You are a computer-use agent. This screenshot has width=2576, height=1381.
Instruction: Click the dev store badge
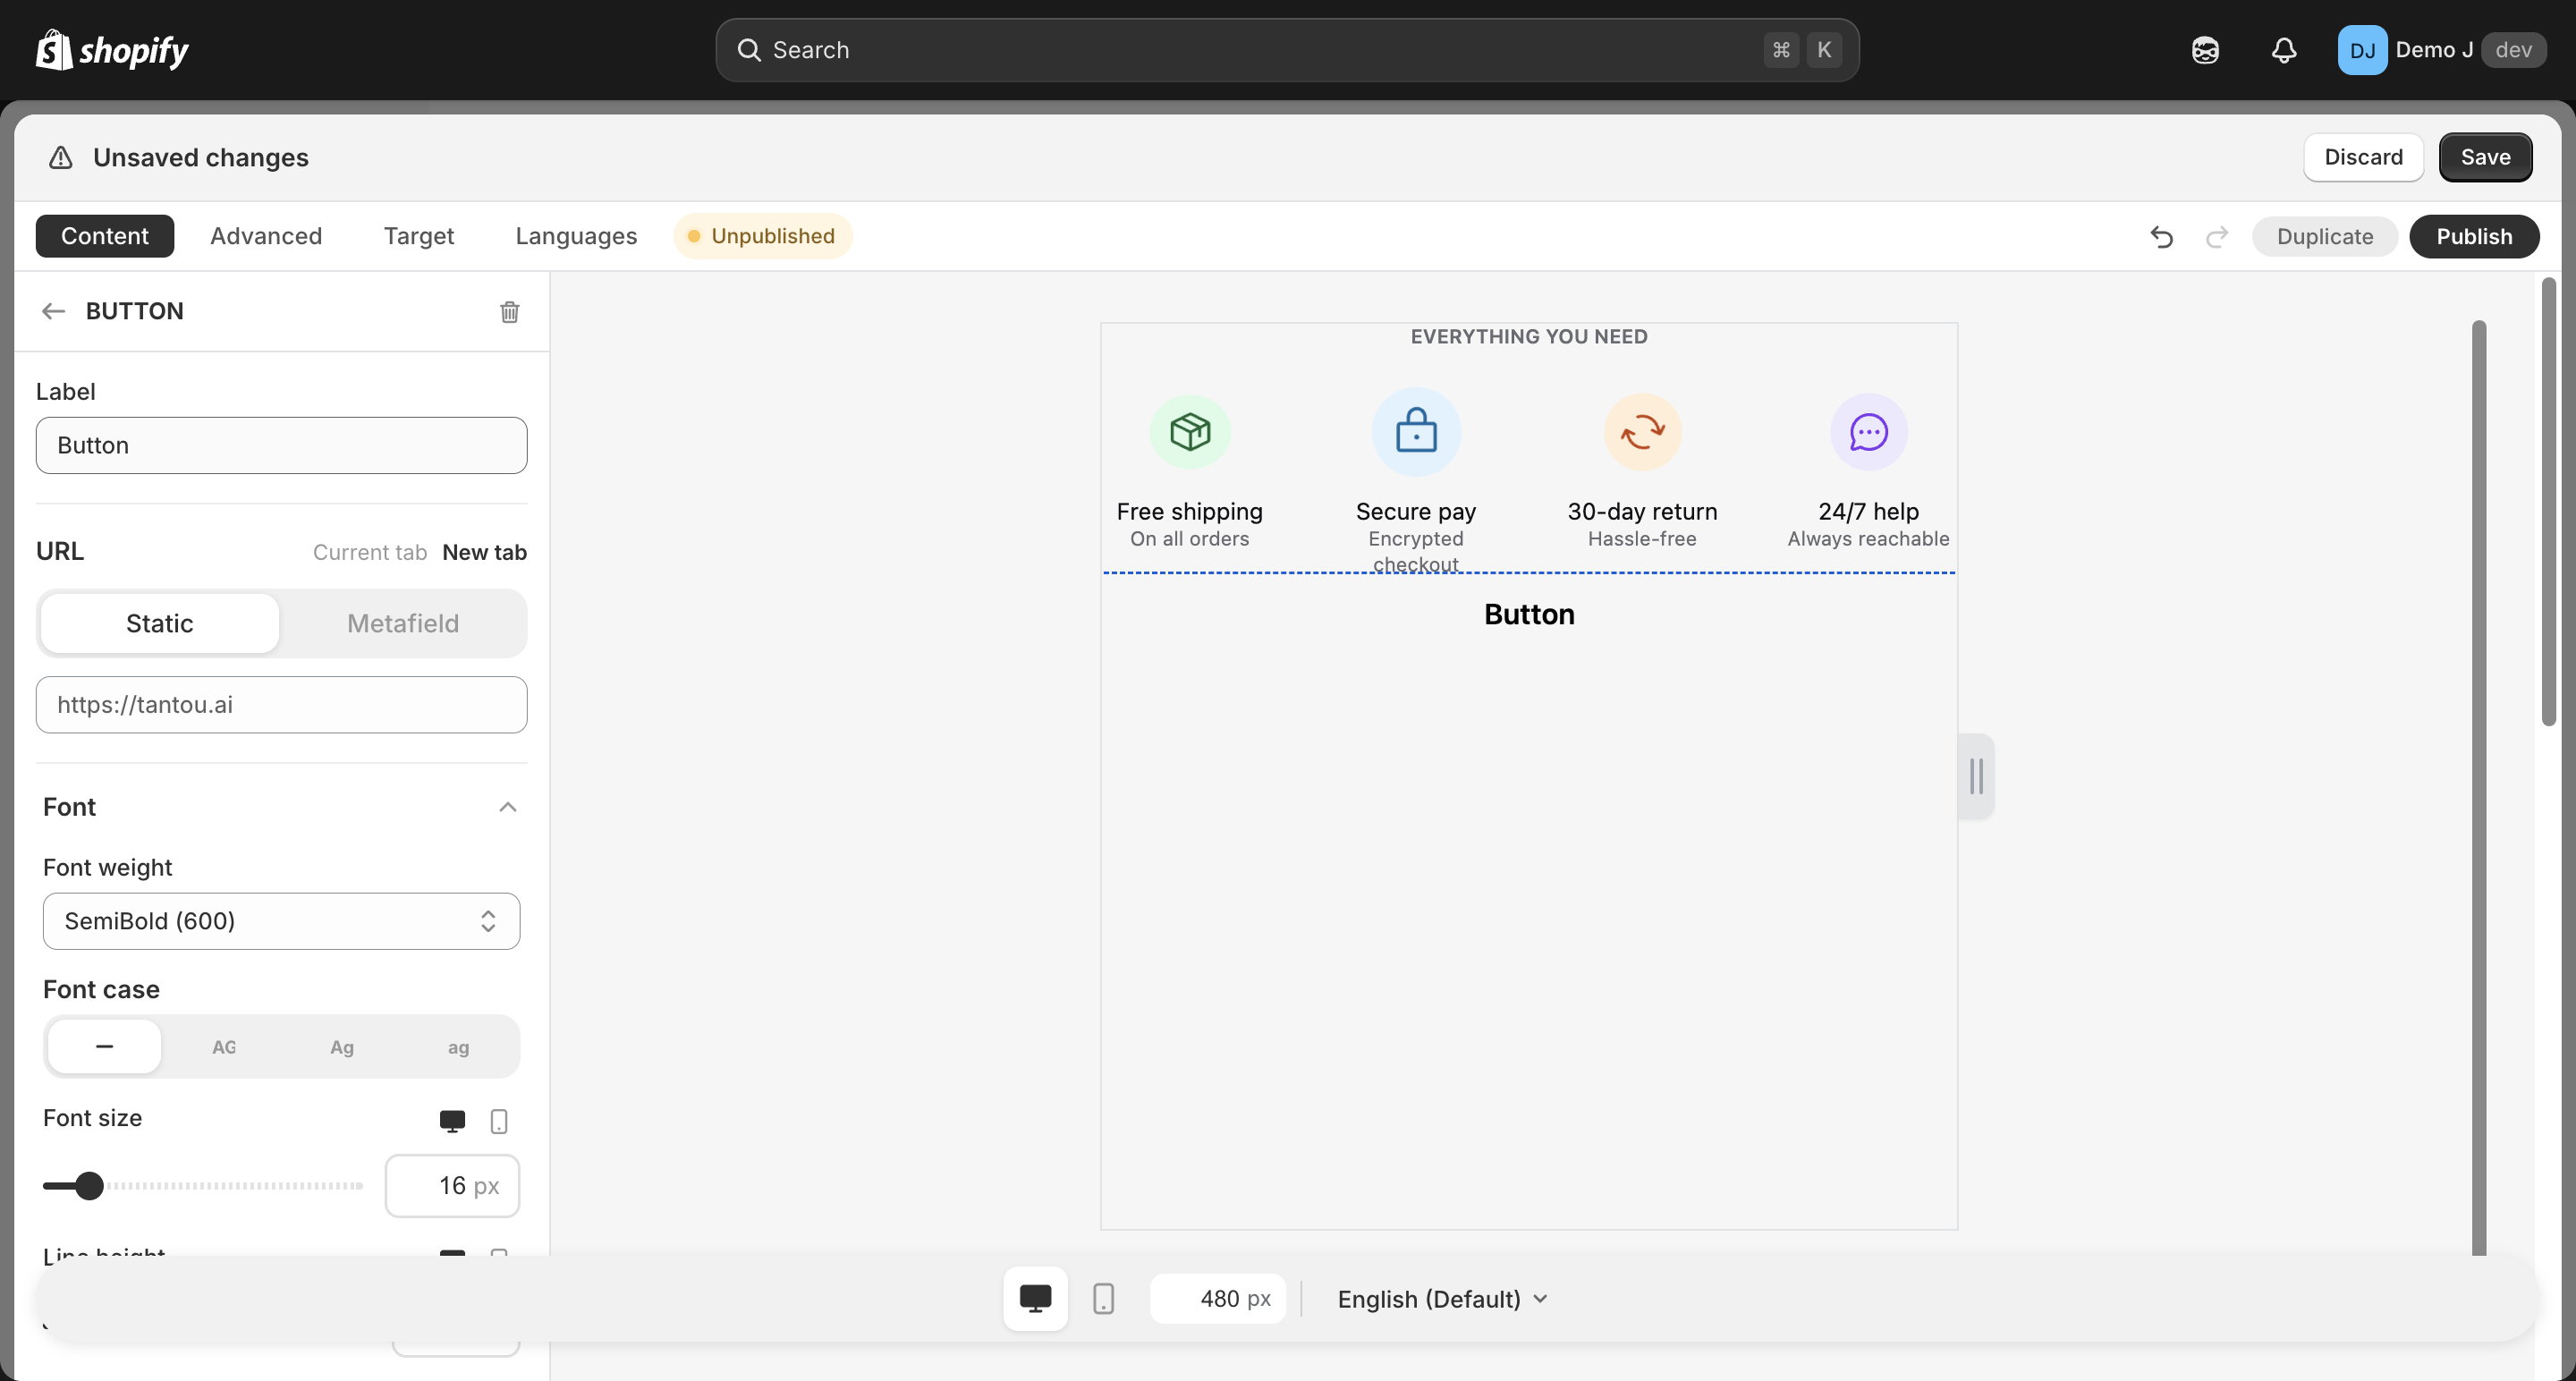[2513, 50]
